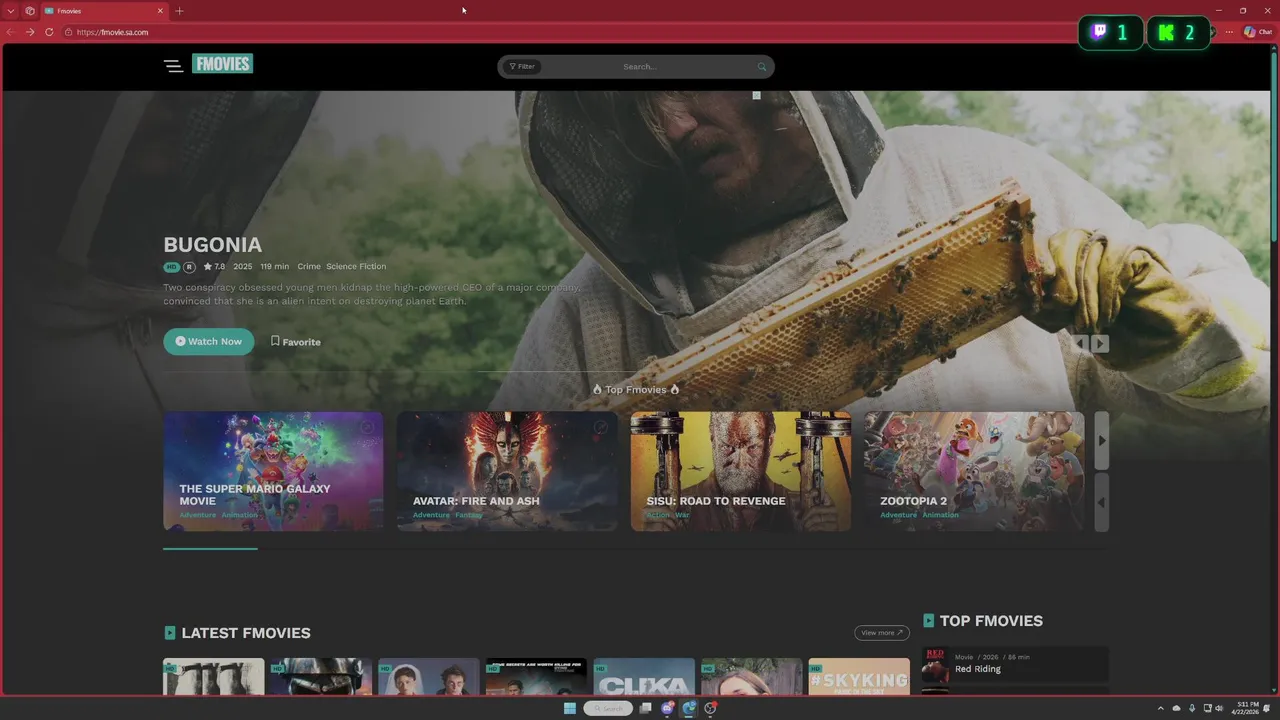The height and width of the screenshot is (720, 1280).
Task: Click Adventure tag on Zootopia 2 card
Action: point(898,515)
